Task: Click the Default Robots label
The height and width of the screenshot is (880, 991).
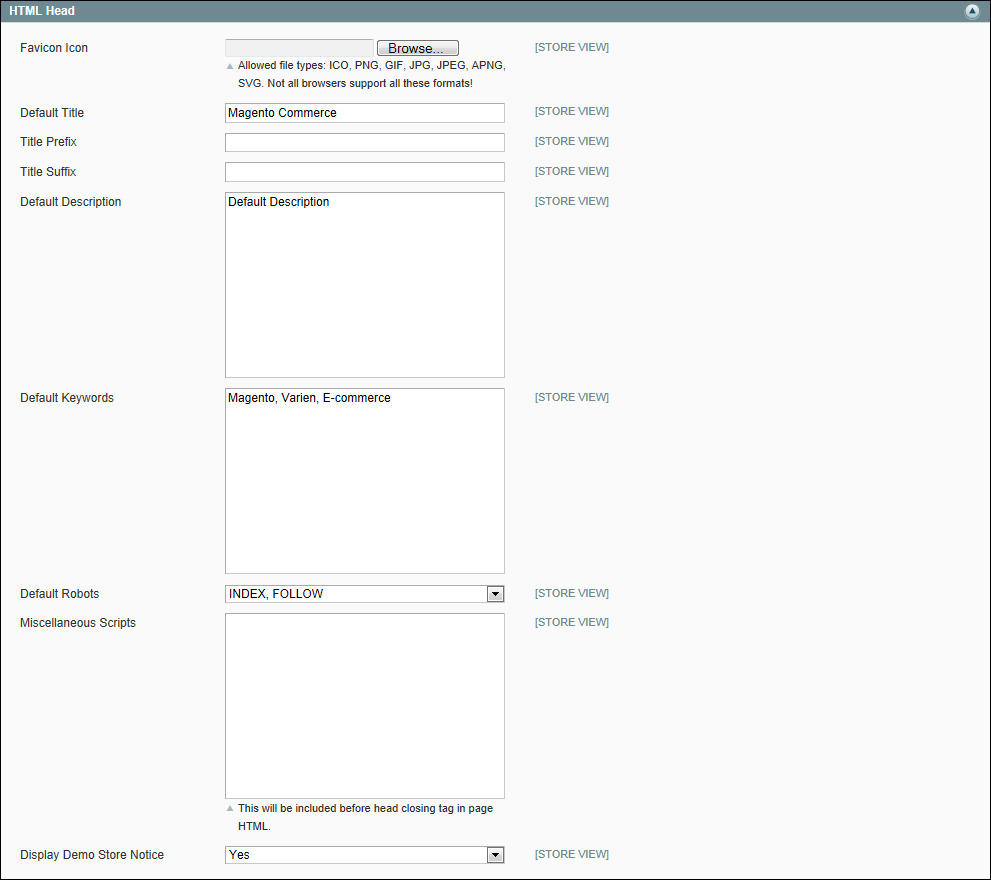Action: tap(59, 594)
